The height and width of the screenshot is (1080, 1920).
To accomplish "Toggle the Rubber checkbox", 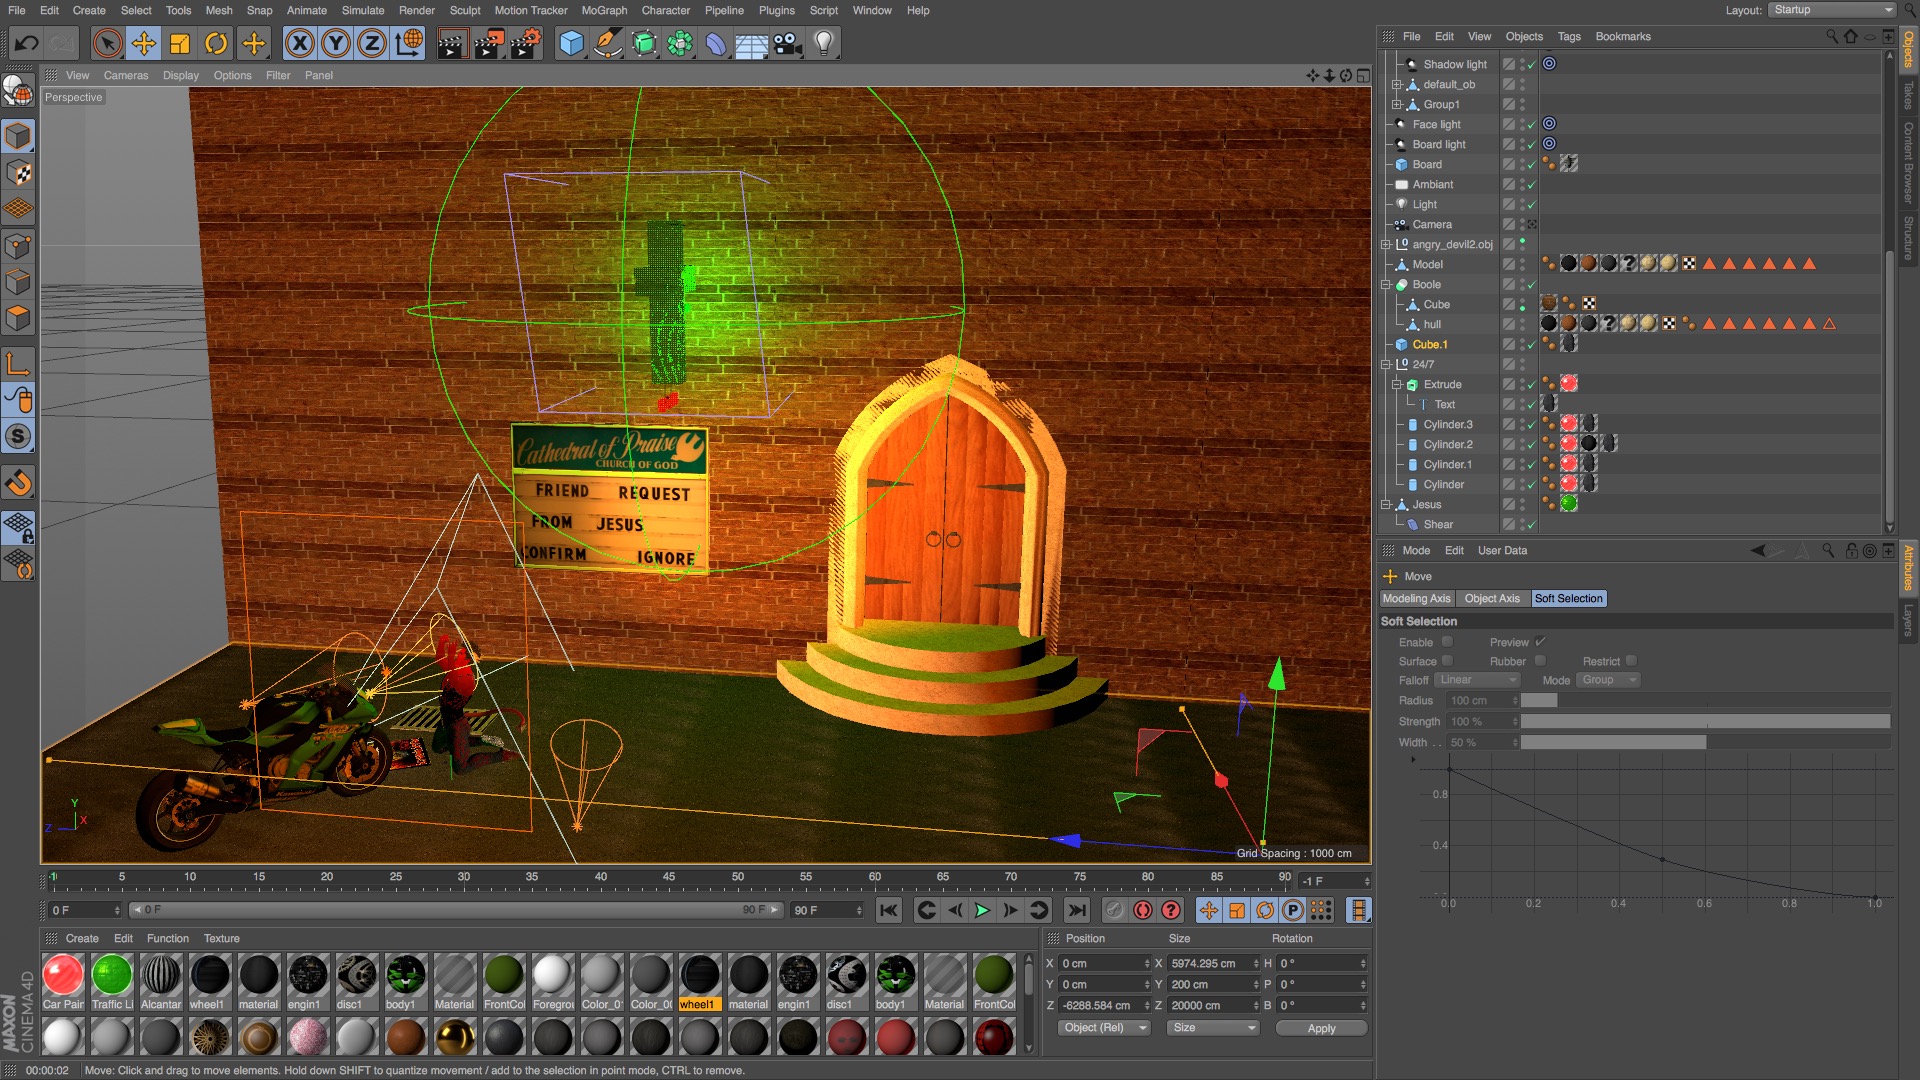I will tap(1540, 661).
